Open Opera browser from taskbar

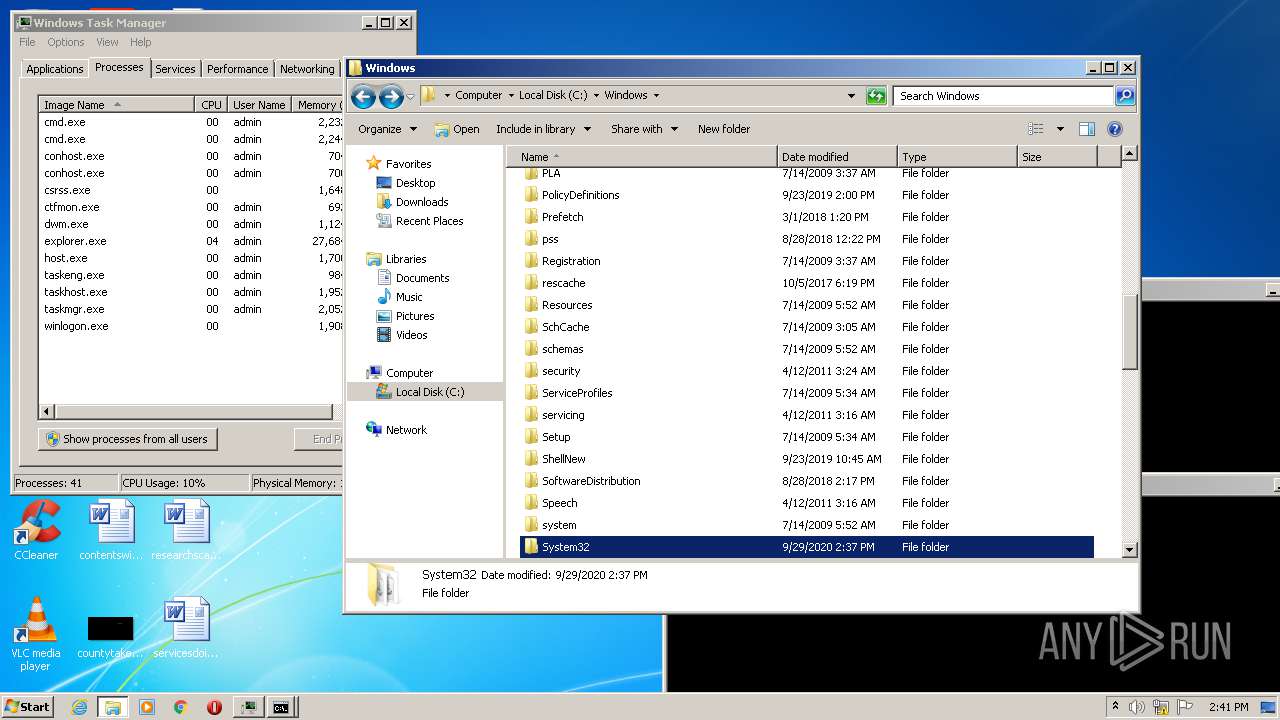click(x=214, y=707)
